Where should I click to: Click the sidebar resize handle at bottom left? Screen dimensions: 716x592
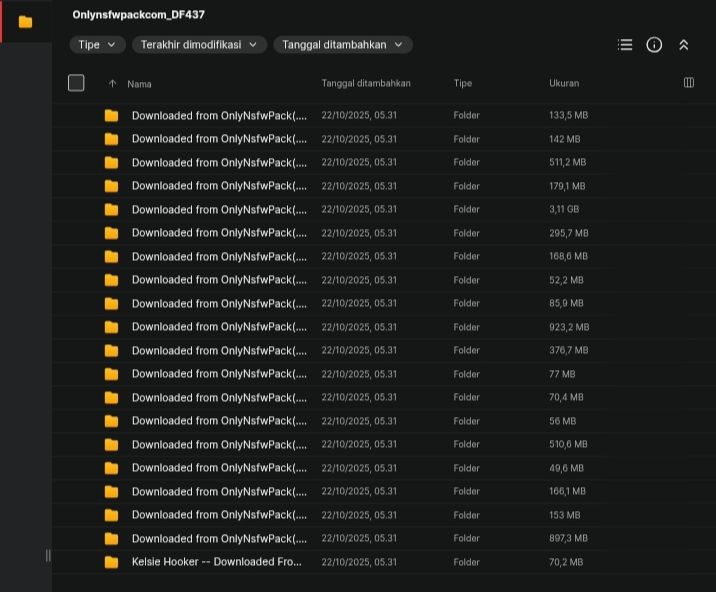(47, 556)
